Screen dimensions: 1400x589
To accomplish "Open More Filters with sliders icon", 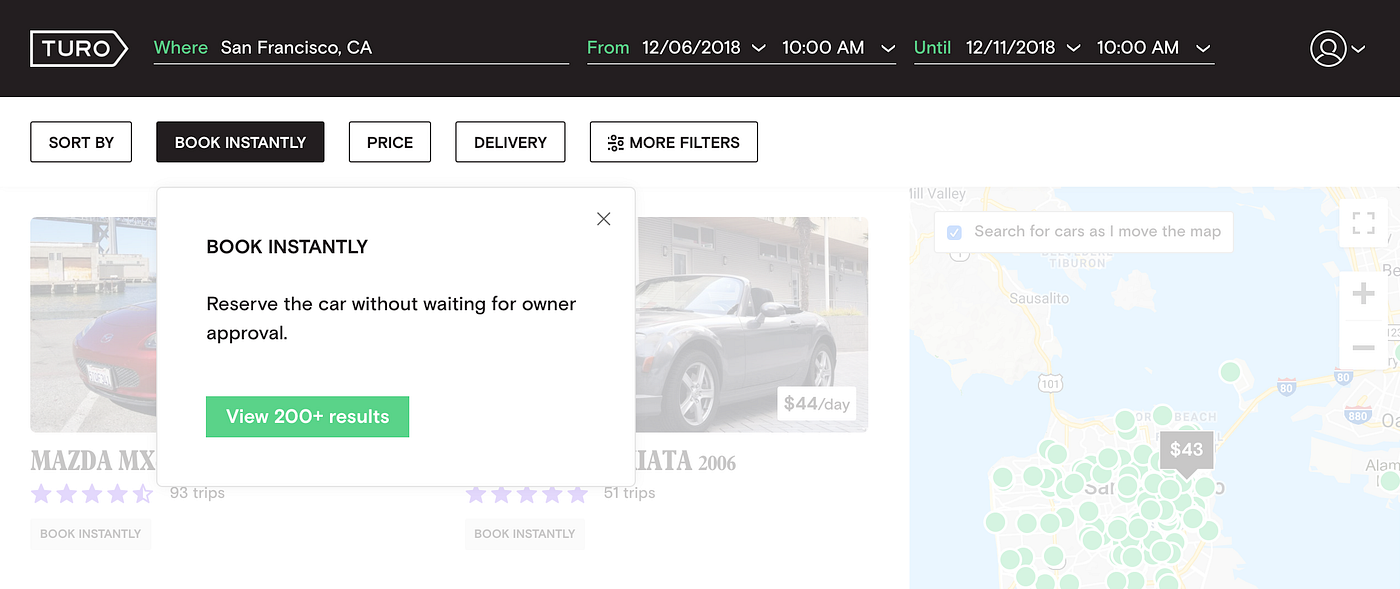I will tap(674, 142).
